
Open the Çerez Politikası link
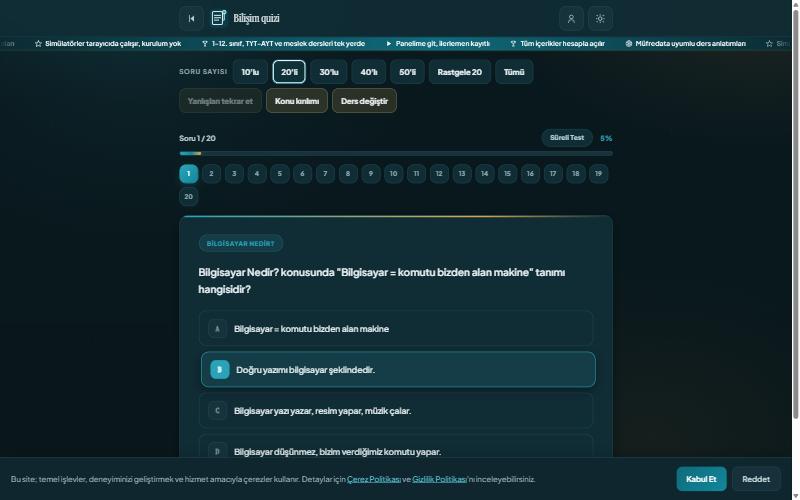pos(373,479)
